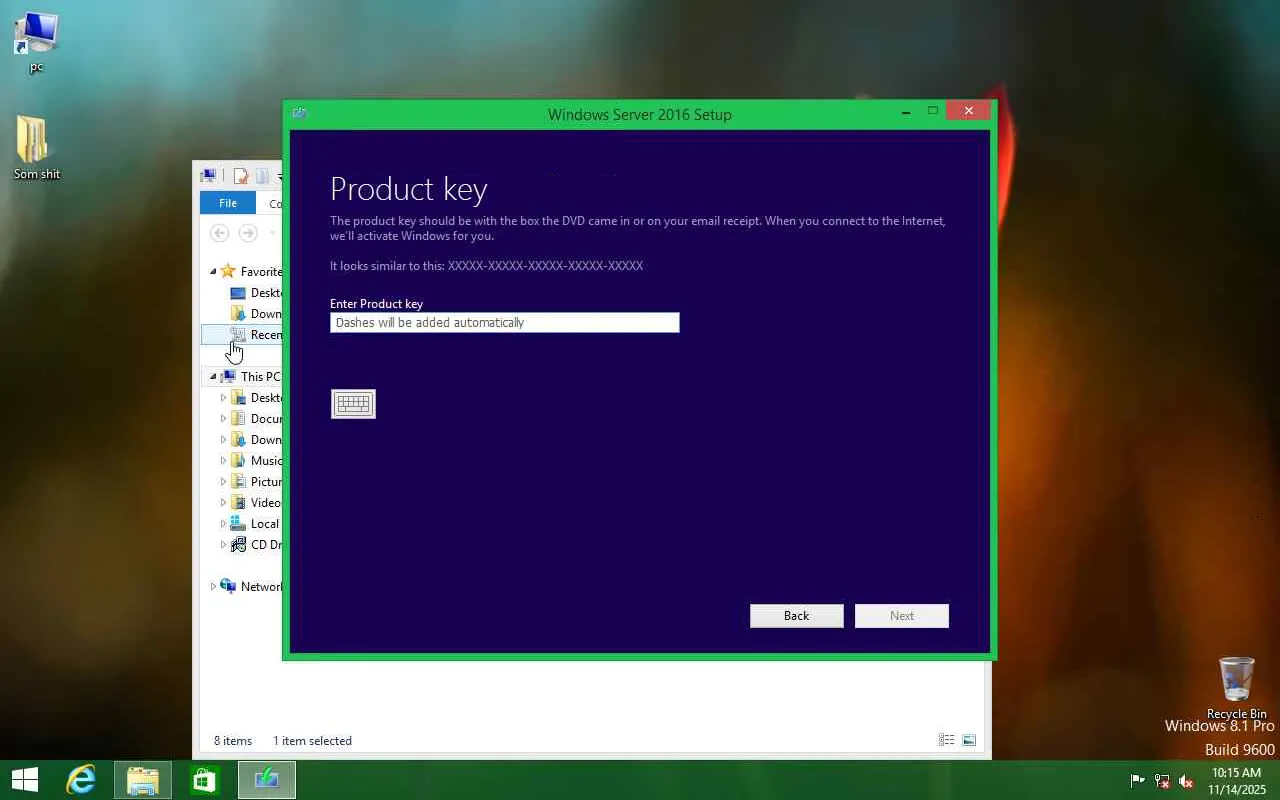Viewport: 1280px width, 800px height.
Task: Create new folder via Explorer quick access toolbar
Action: (x=262, y=176)
